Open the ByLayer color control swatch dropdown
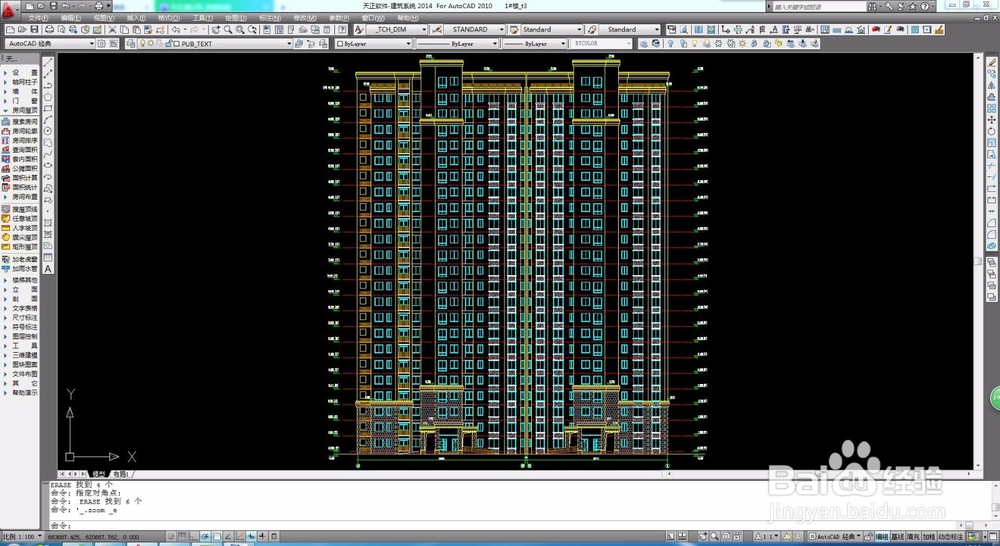 coord(374,43)
